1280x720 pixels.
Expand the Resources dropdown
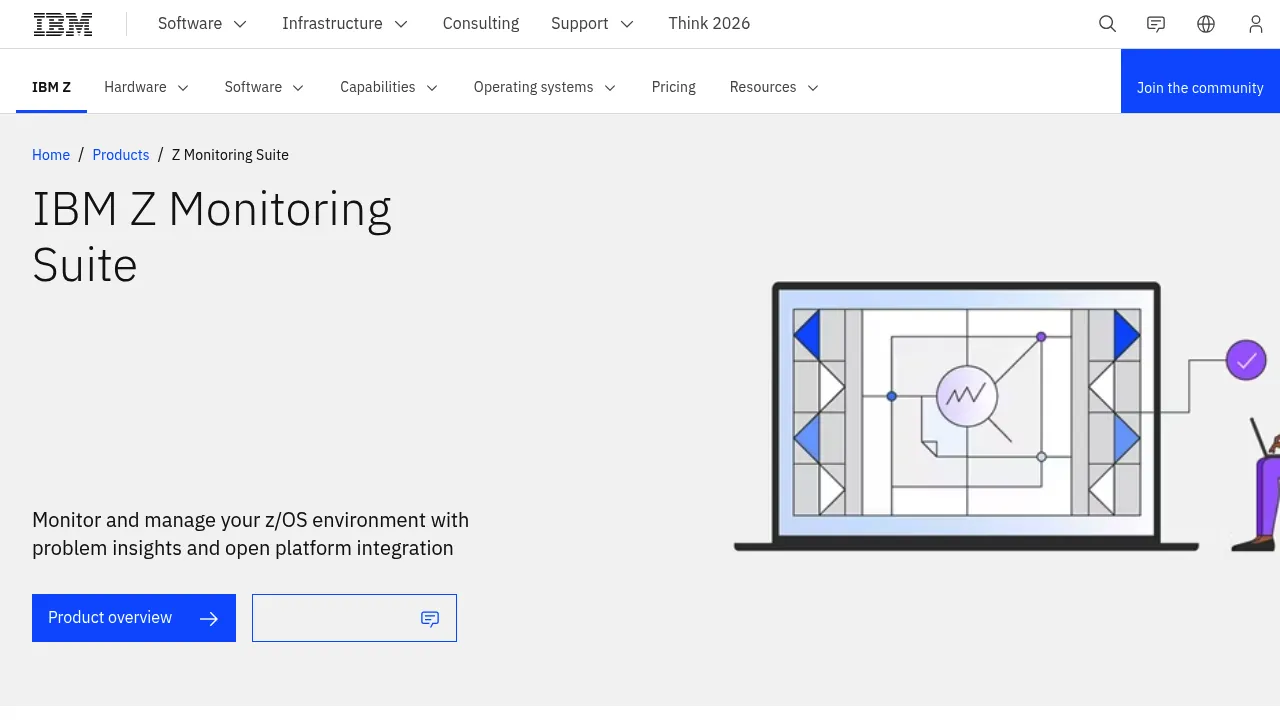pos(774,87)
